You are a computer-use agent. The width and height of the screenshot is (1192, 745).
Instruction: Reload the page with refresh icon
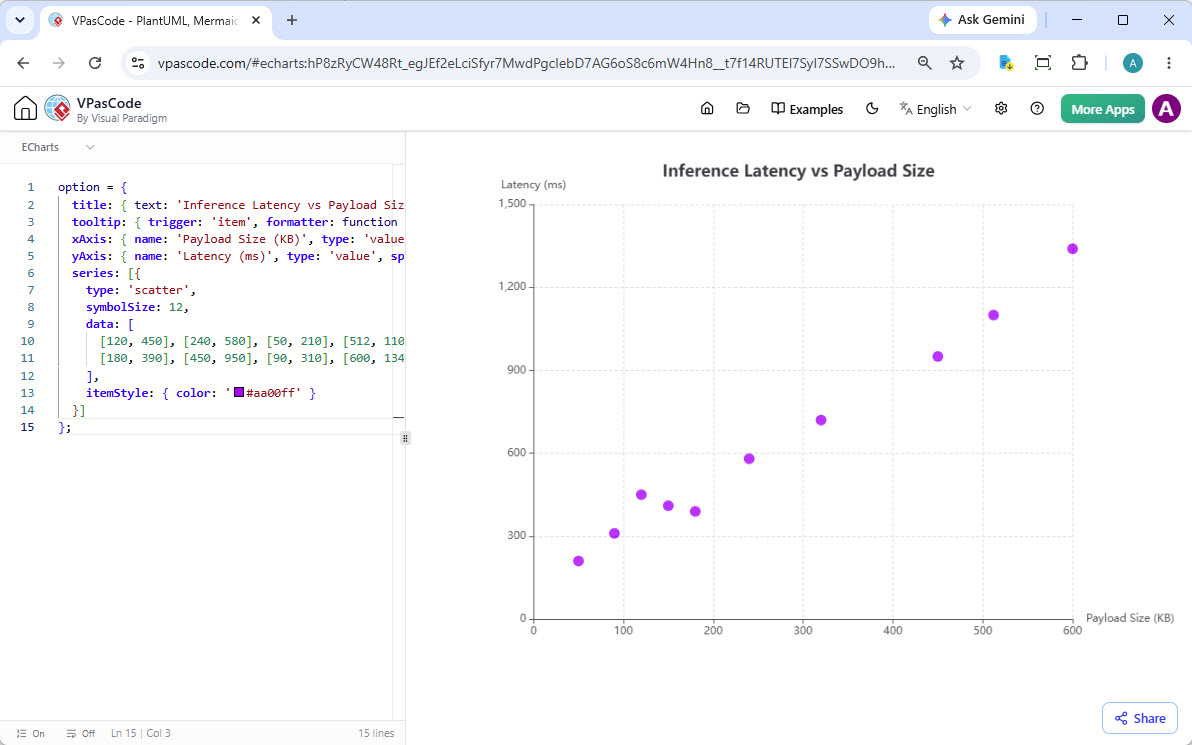95,63
